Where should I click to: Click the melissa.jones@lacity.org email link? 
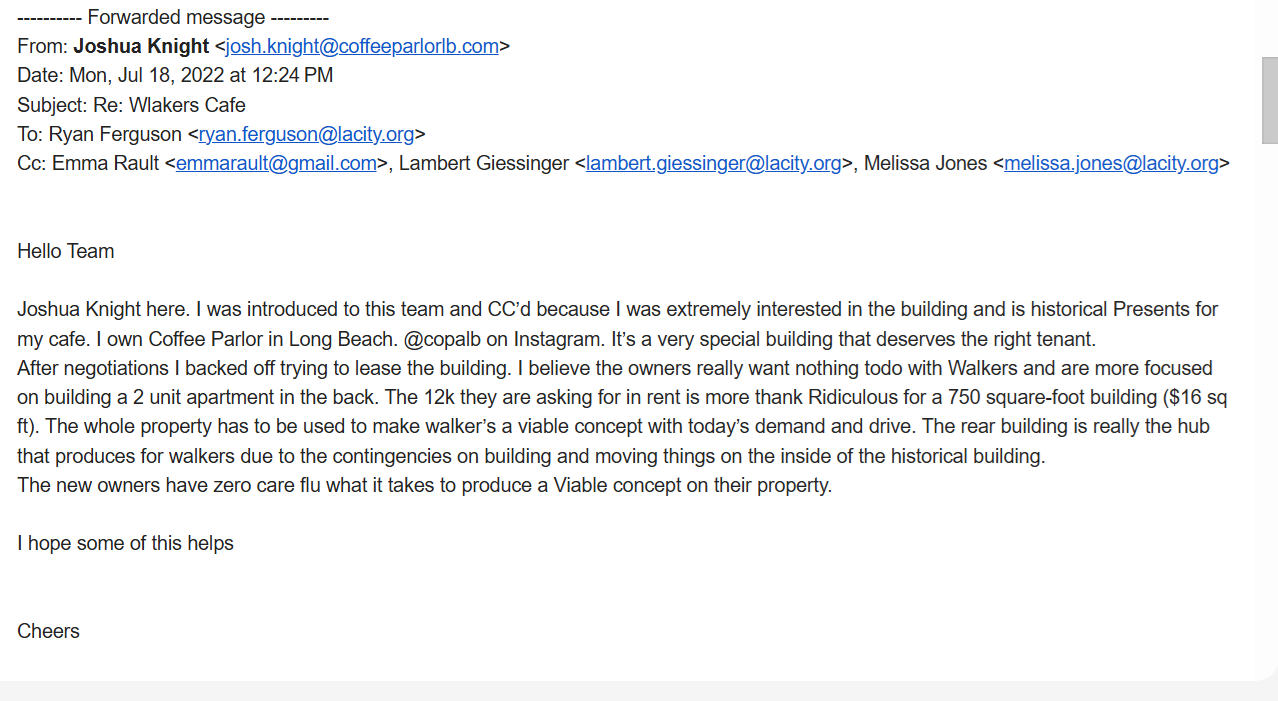click(x=1111, y=163)
